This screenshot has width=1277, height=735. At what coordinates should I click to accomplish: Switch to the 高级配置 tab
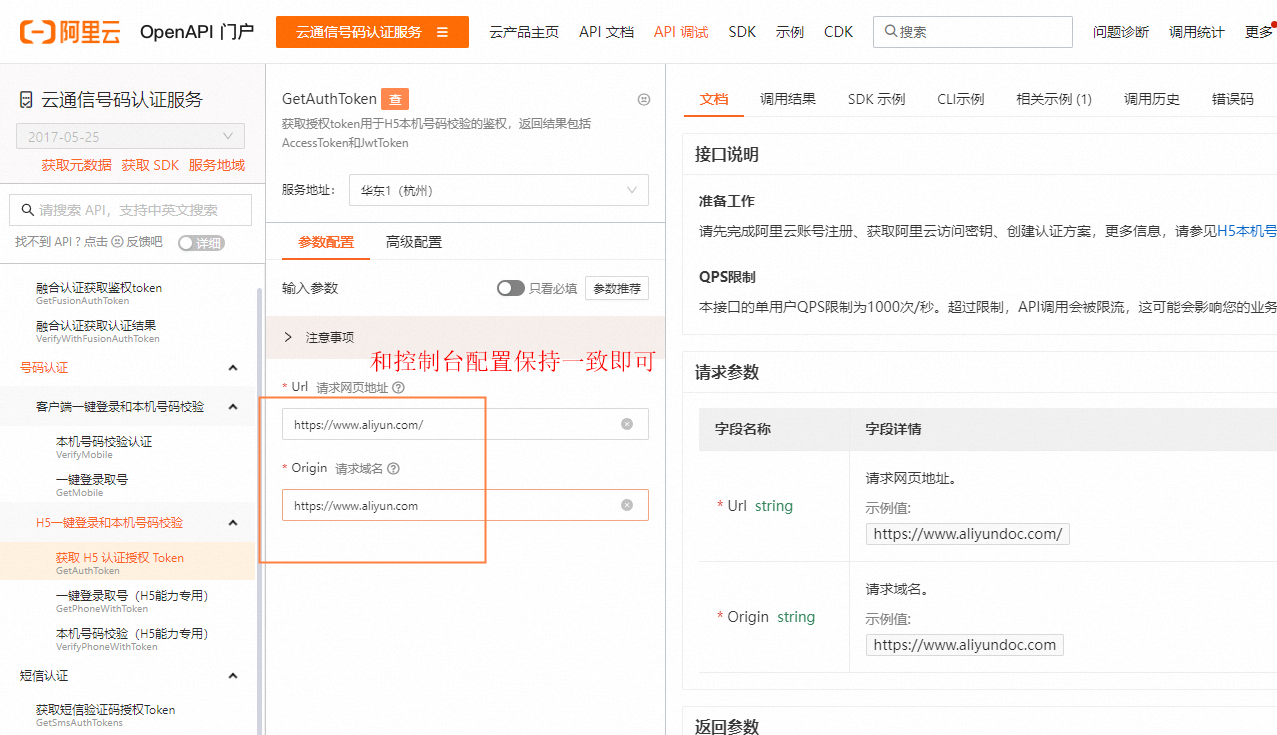coord(414,242)
